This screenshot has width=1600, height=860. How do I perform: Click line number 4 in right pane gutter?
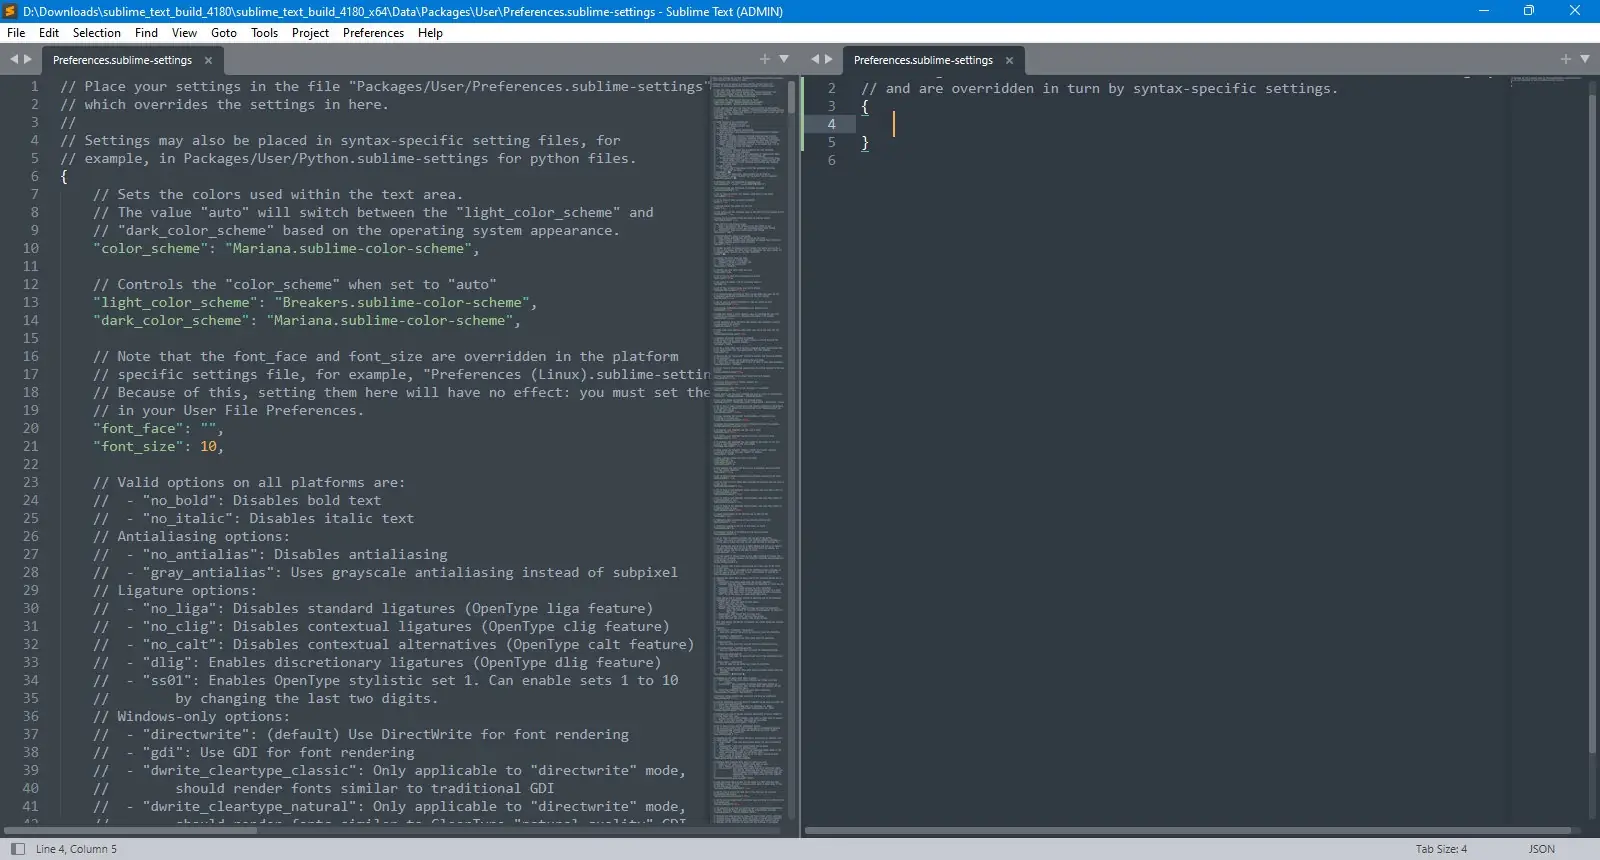[x=831, y=125]
